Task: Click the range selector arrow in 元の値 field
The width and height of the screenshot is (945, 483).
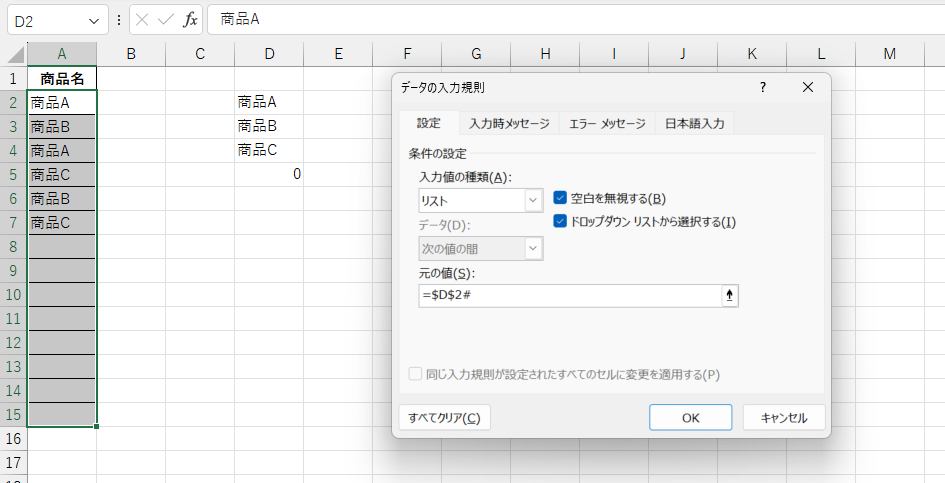Action: coord(729,295)
